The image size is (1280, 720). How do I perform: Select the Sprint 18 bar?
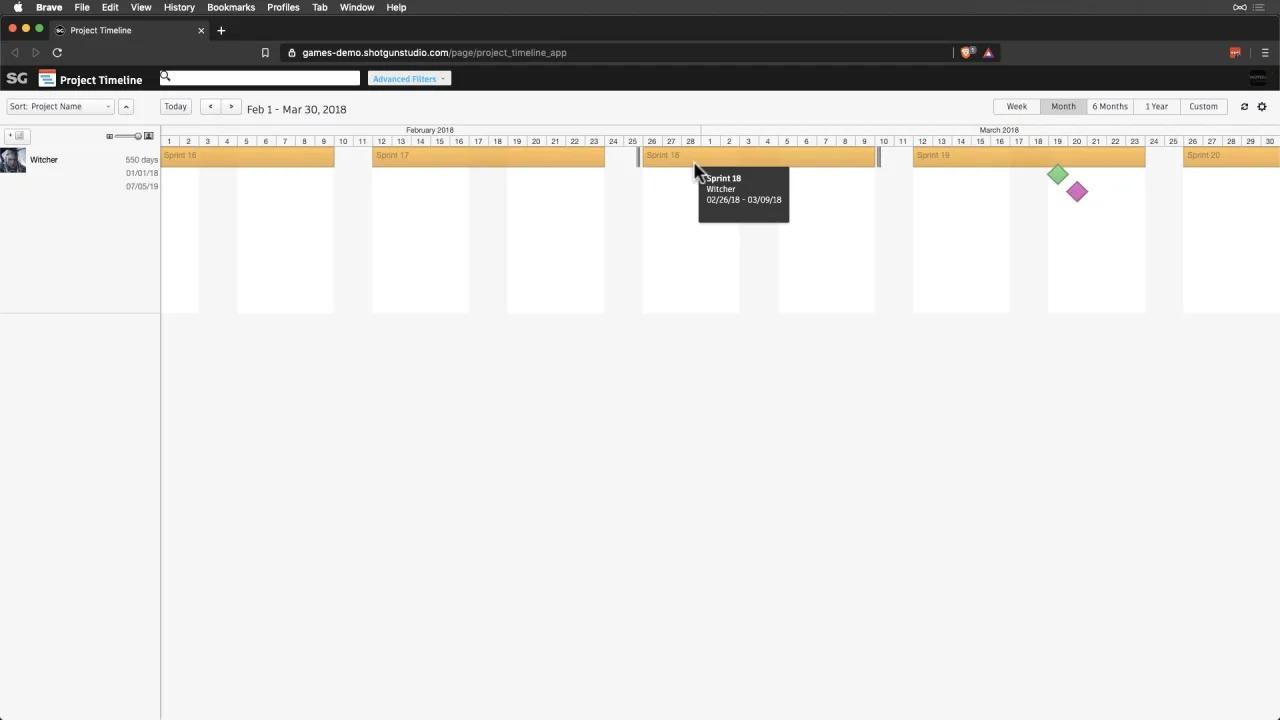tap(759, 155)
